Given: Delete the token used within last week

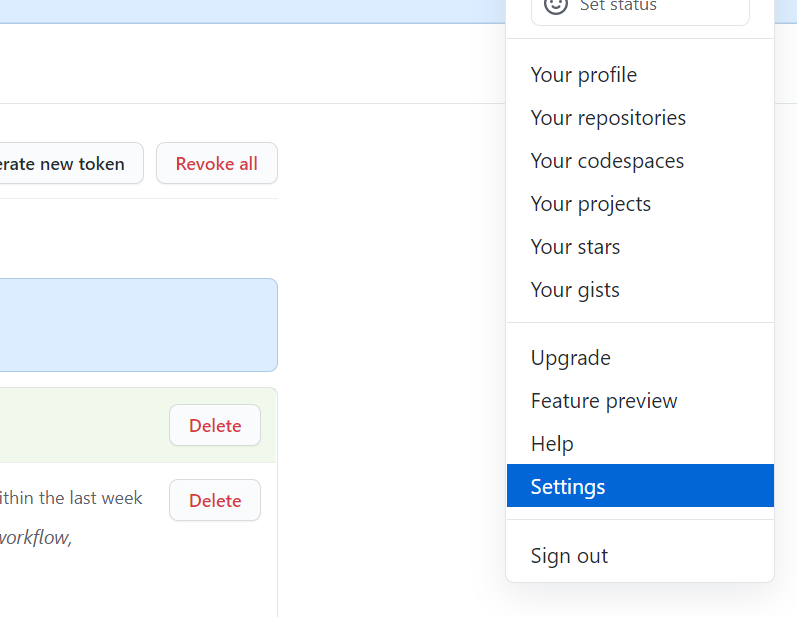Looking at the screenshot, I should tap(215, 500).
